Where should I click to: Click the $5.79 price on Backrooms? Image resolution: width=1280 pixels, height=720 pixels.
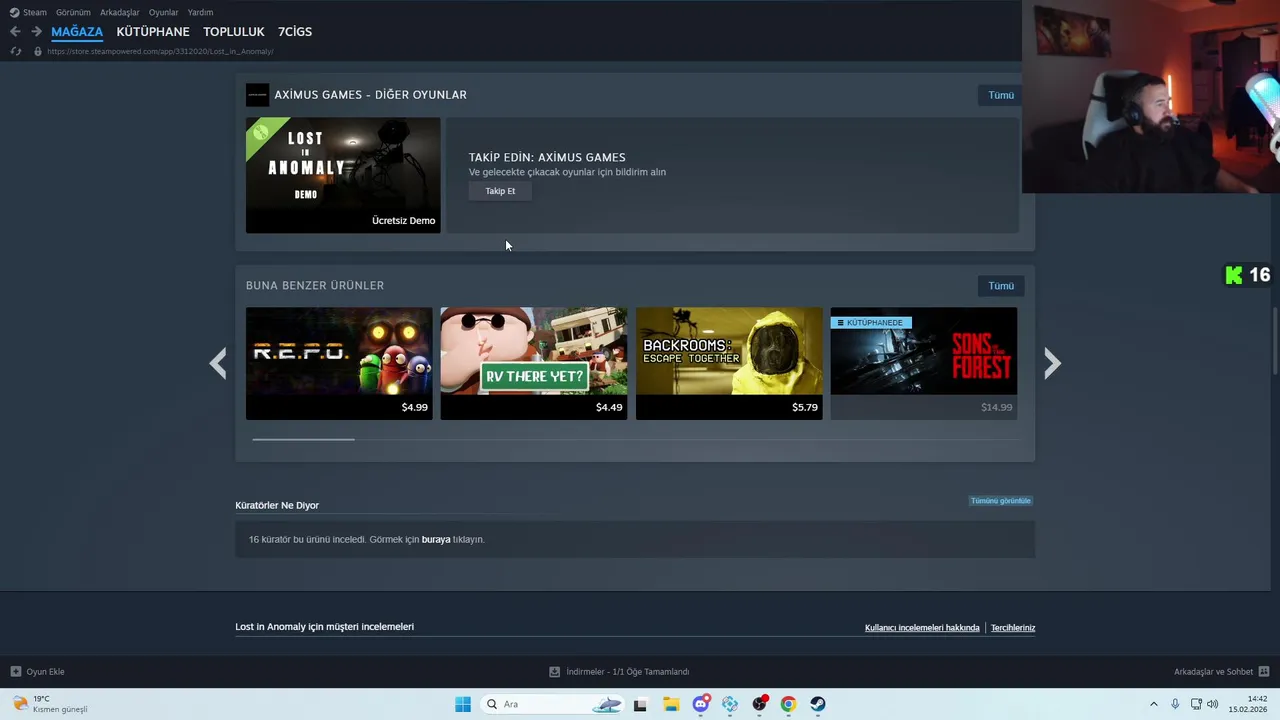(x=805, y=407)
